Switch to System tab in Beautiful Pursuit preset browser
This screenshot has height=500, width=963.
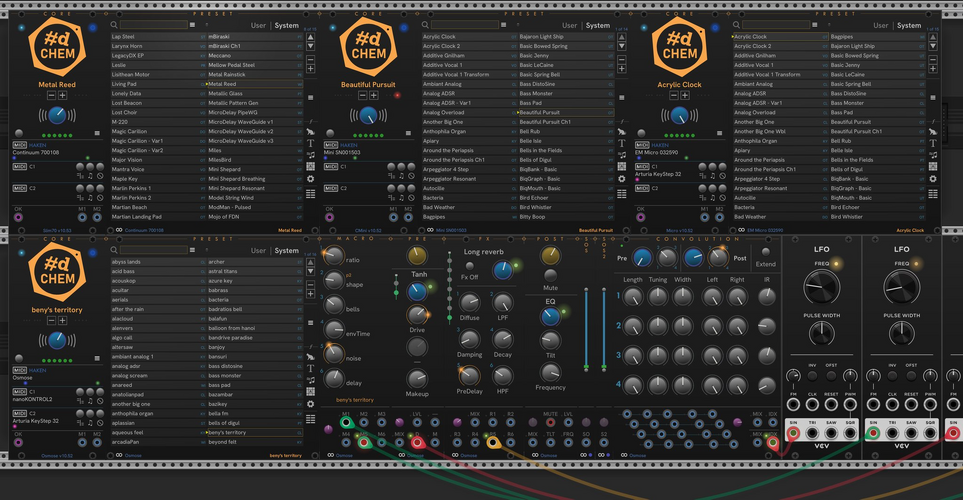pos(598,25)
